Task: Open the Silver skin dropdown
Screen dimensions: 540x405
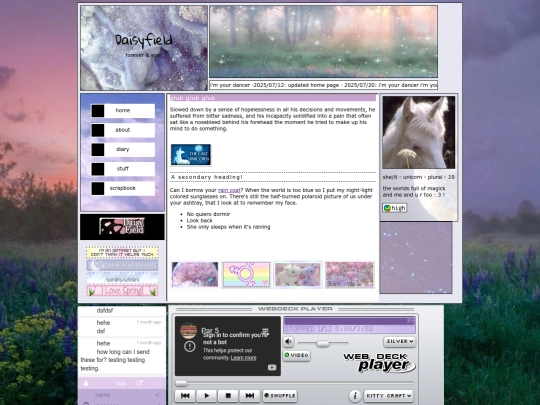Action: [x=399, y=341]
